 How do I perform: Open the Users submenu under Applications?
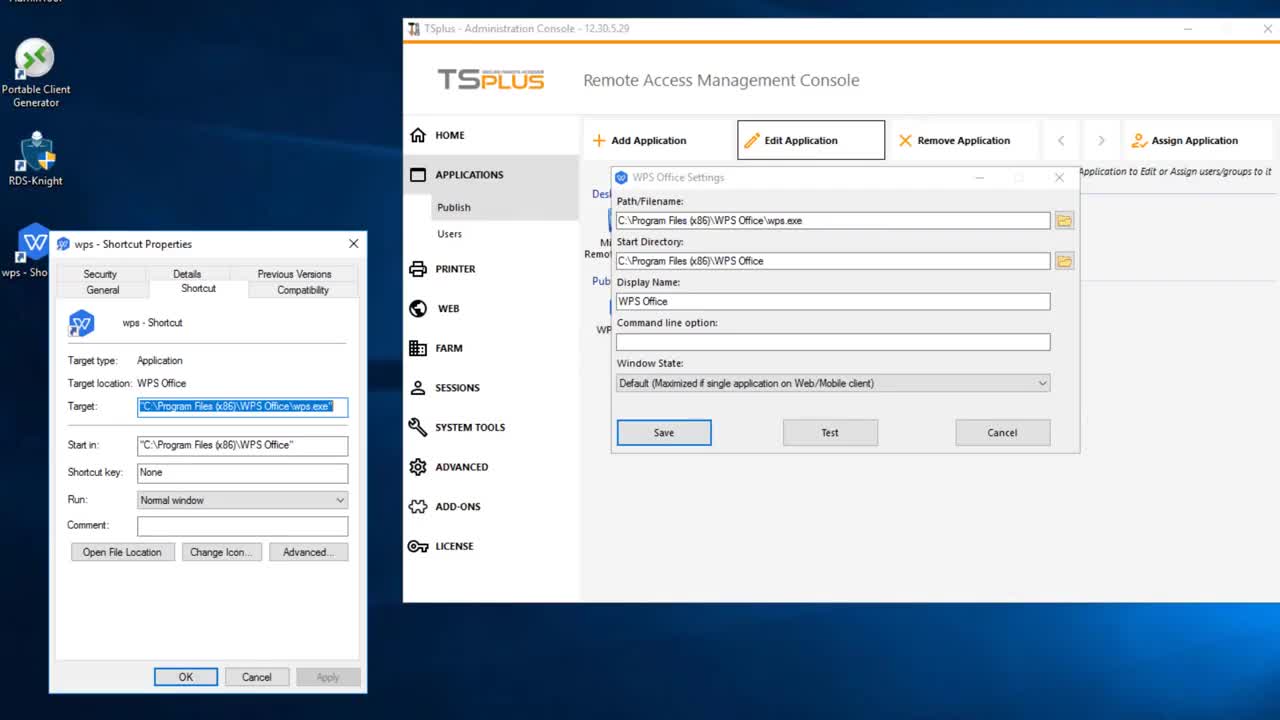pos(450,234)
